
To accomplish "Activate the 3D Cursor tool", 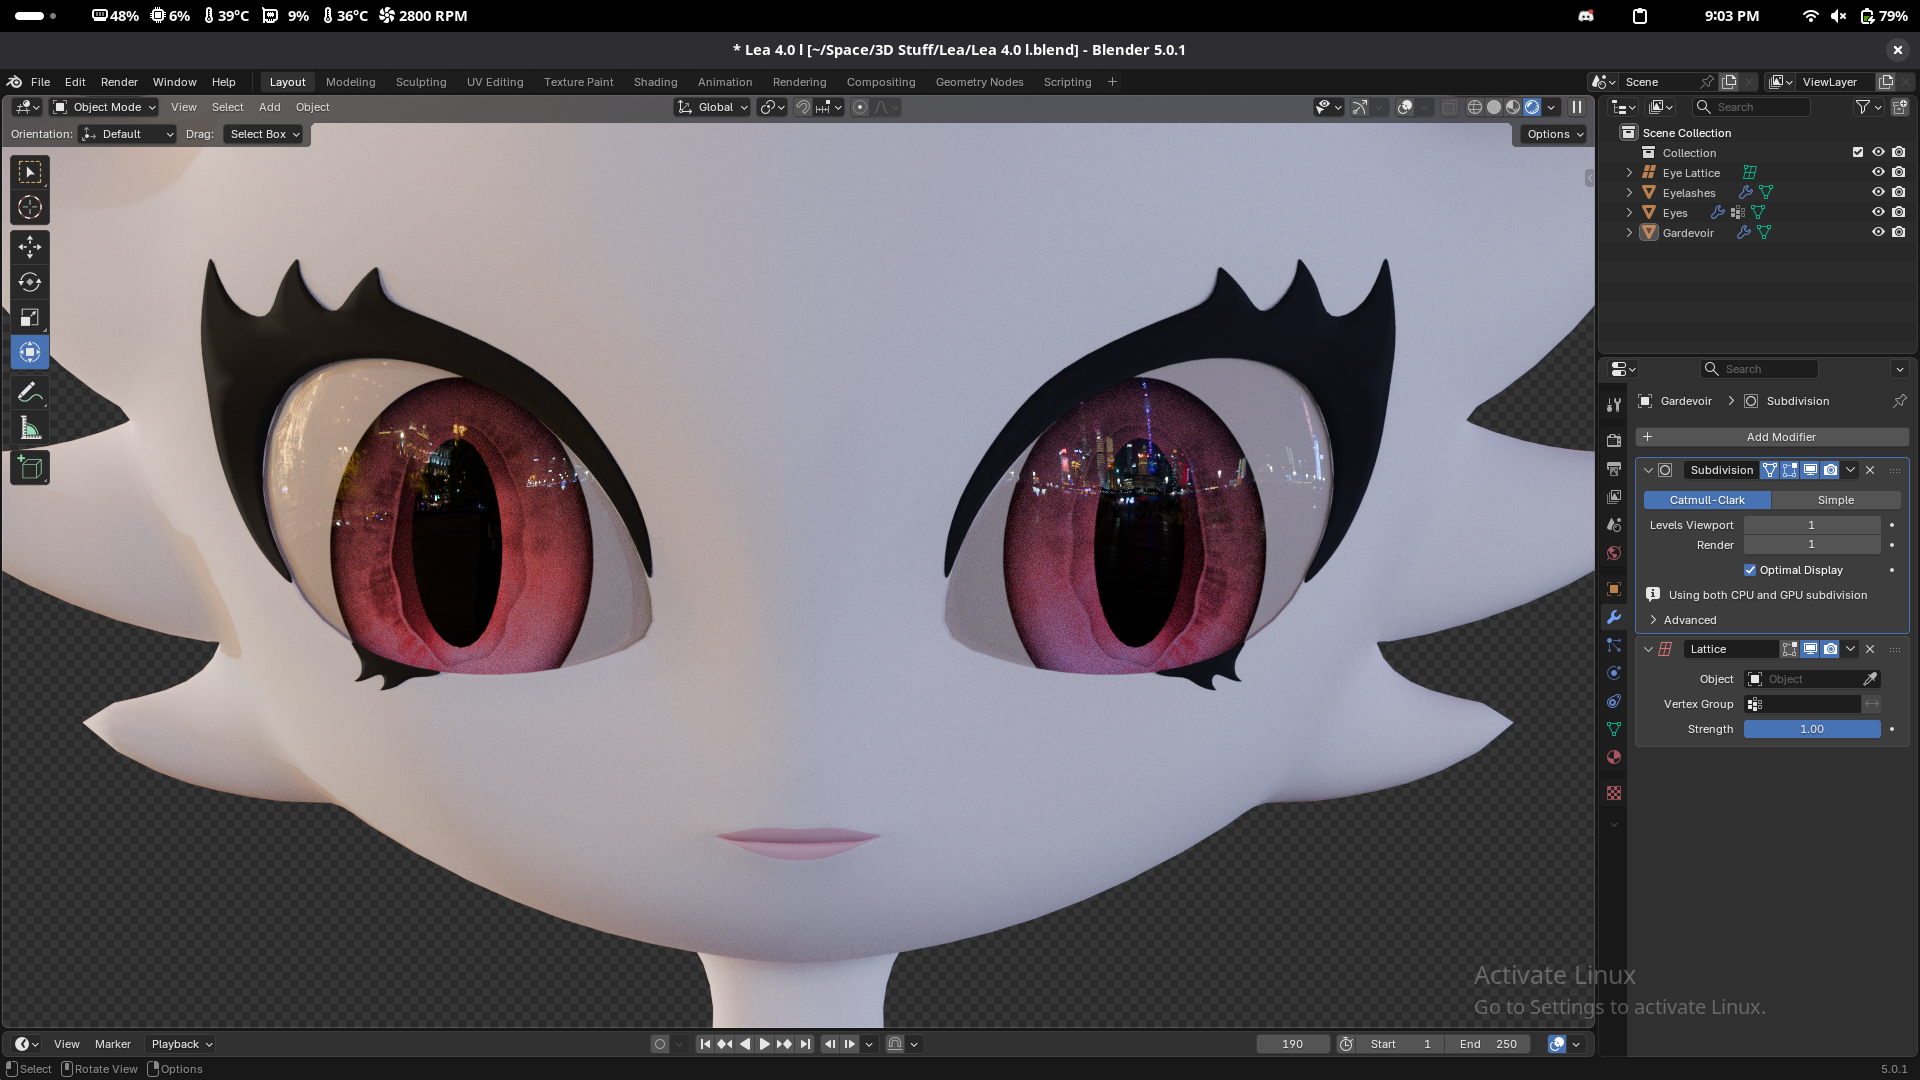I will point(30,208).
